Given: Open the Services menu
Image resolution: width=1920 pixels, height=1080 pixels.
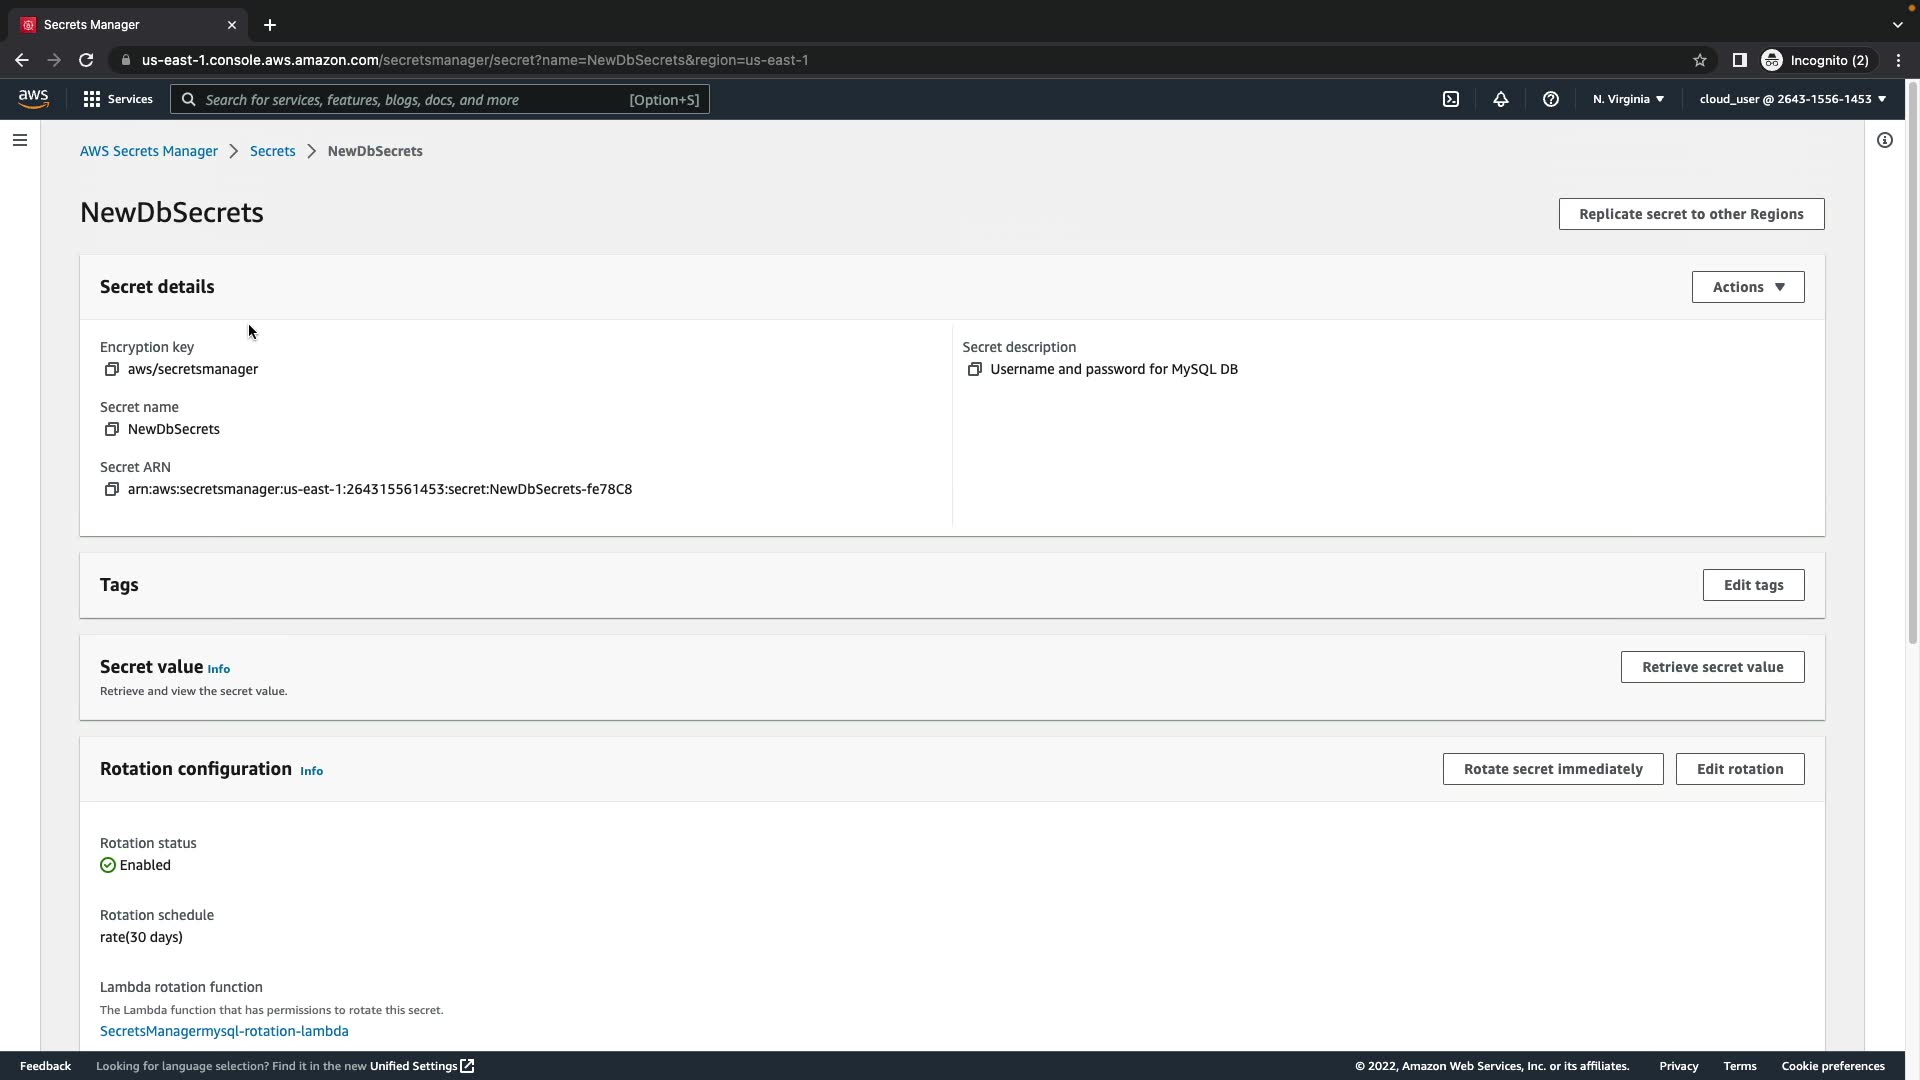Looking at the screenshot, I should point(118,100).
